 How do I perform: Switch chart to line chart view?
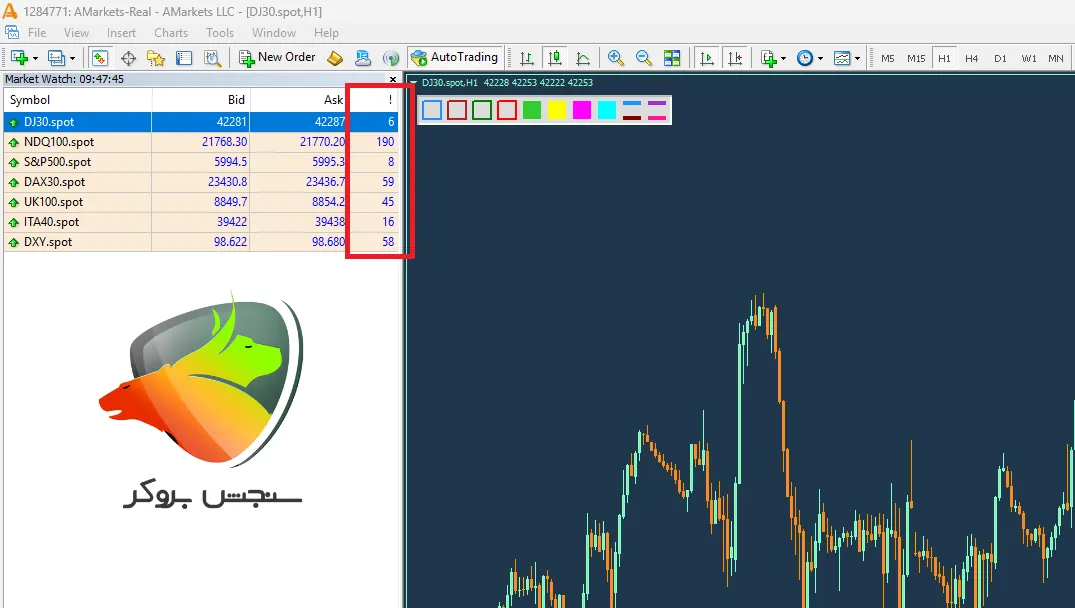583,58
